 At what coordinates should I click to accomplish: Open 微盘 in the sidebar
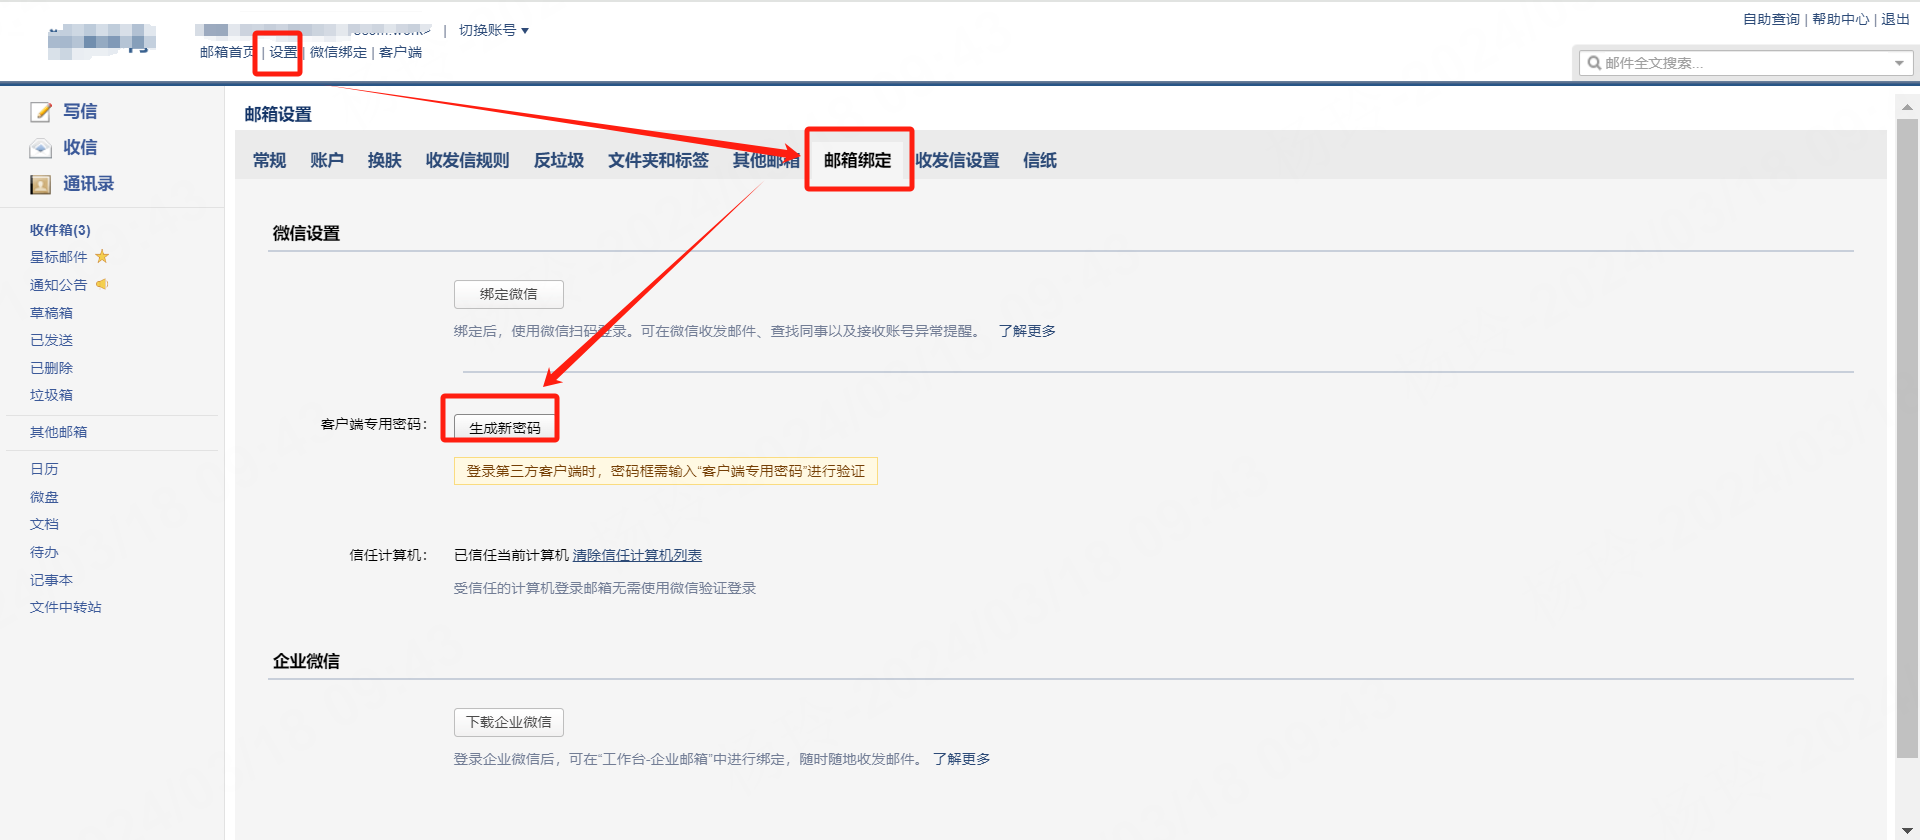pos(44,497)
